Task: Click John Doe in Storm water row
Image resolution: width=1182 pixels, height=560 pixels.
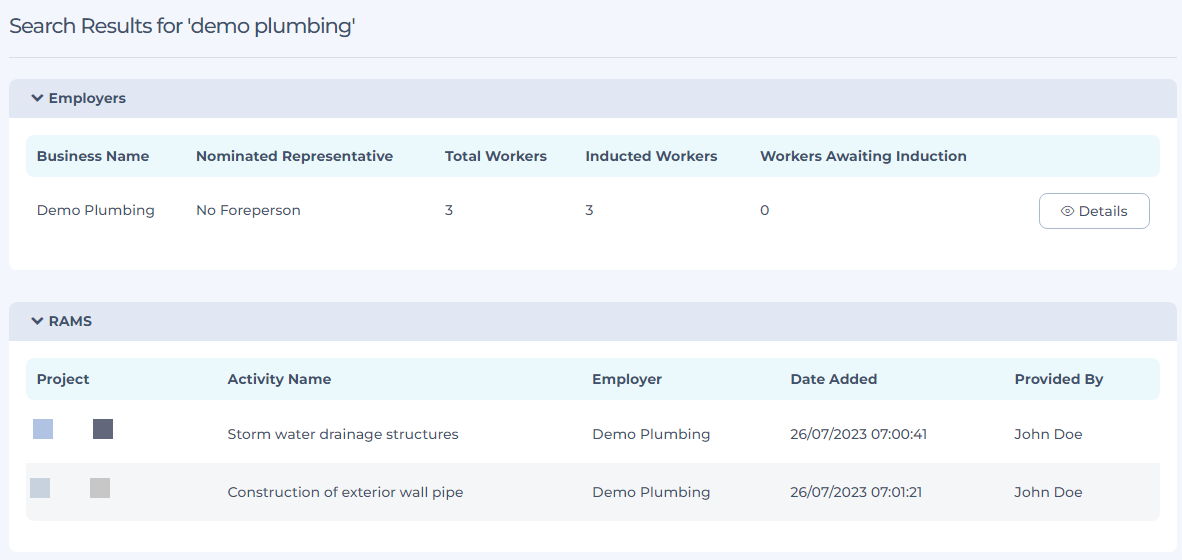Action: (1048, 434)
